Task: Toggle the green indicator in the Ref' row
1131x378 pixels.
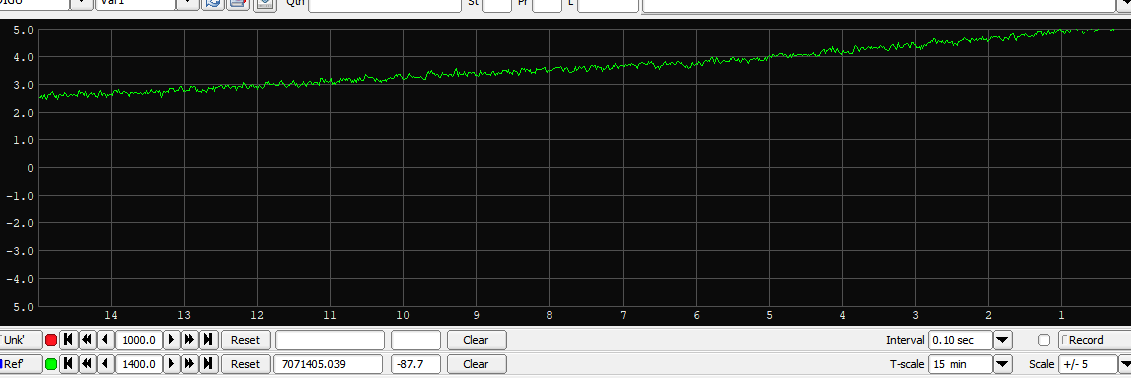Action: click(50, 364)
